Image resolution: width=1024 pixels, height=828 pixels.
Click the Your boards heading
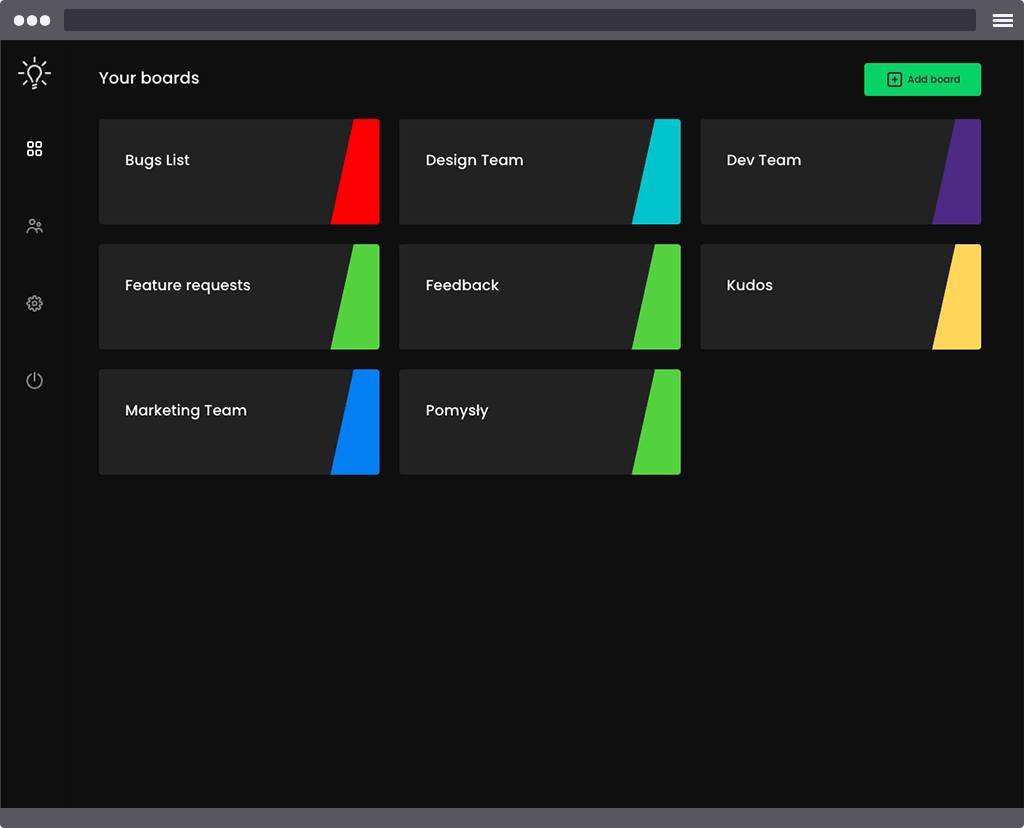pos(148,78)
